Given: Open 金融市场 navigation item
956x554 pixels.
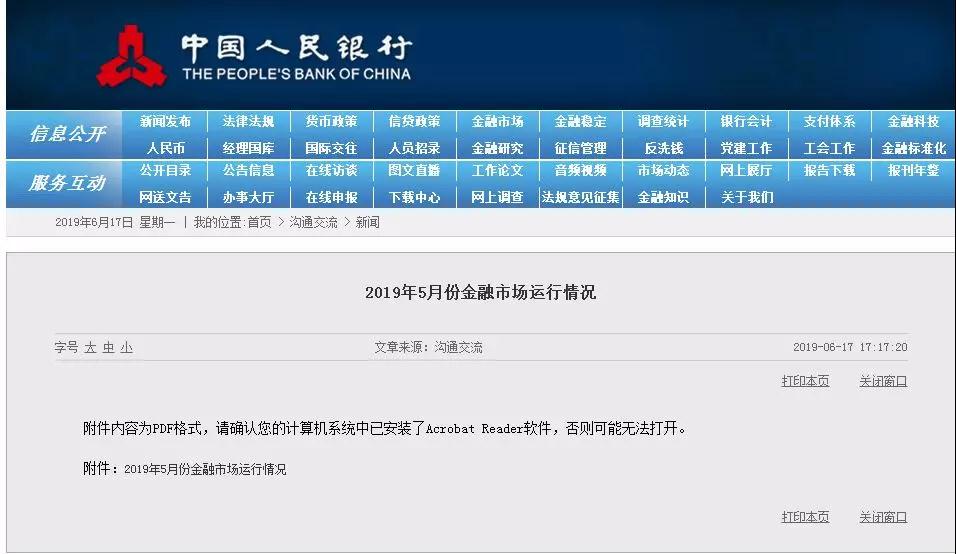Looking at the screenshot, I should click(498, 121).
